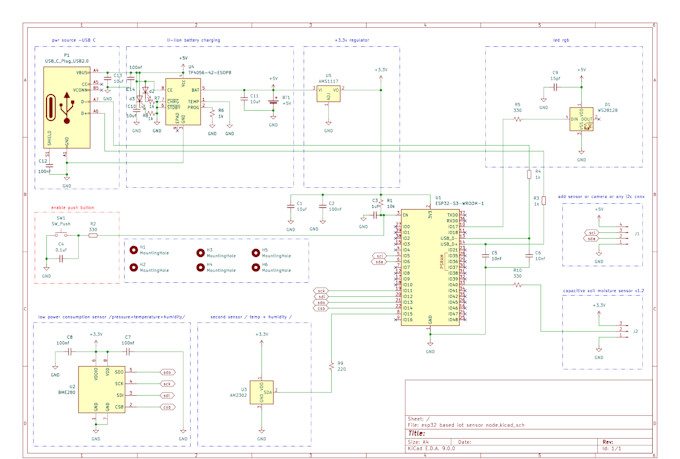Select capacitor C11 beside the battery
This screenshot has width=680, height=459.
tap(244, 99)
